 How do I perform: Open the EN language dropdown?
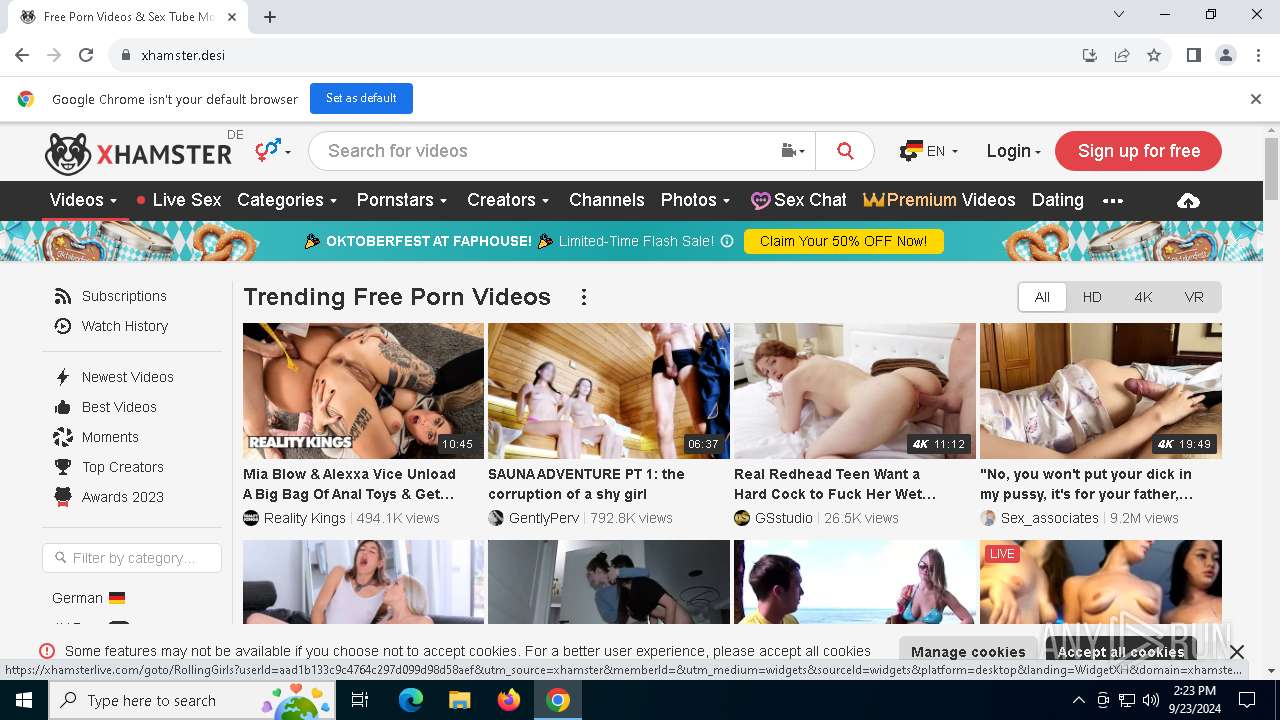click(x=929, y=151)
